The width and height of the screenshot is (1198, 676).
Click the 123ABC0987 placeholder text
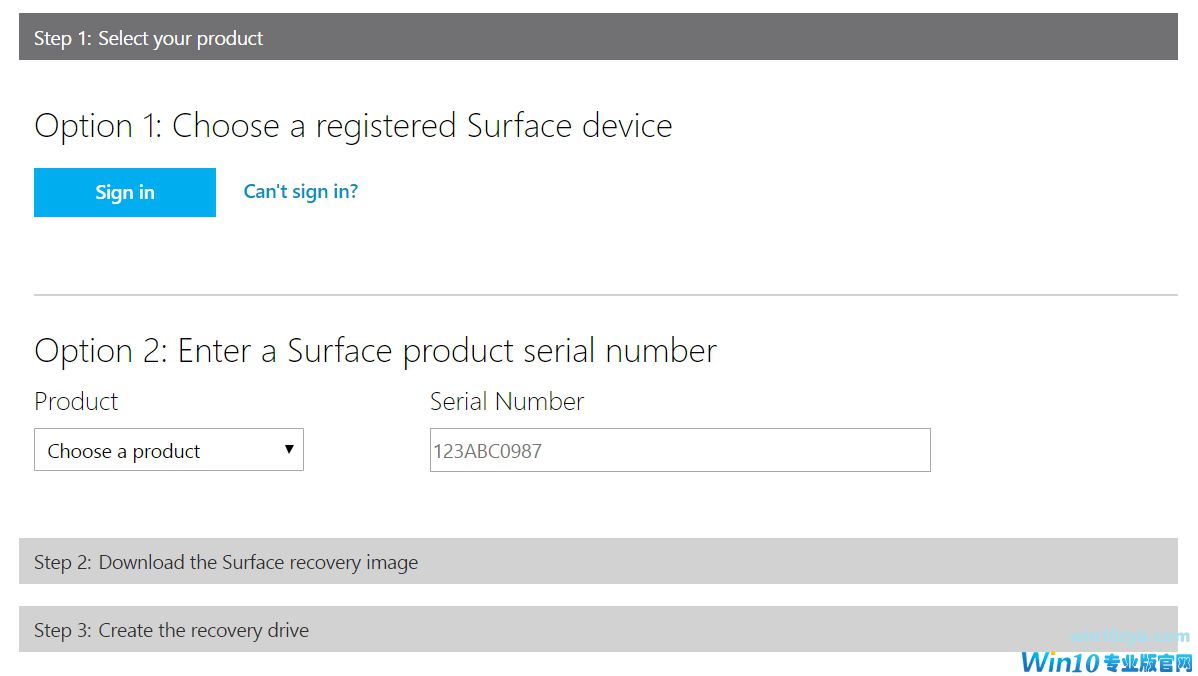[487, 451]
